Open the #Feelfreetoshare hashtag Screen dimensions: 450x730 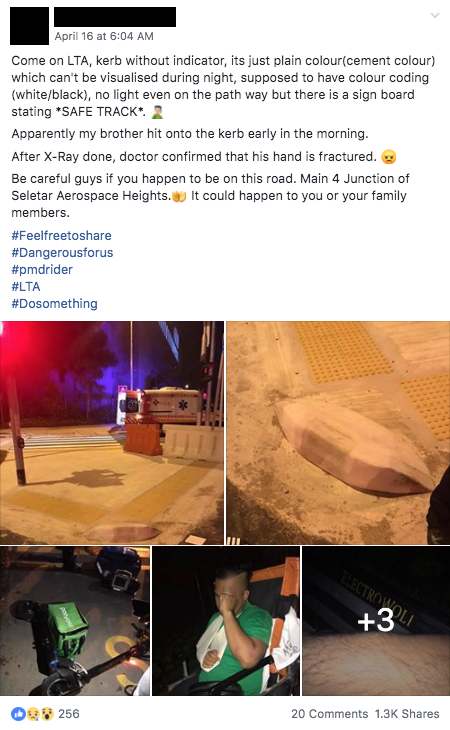tap(61, 236)
